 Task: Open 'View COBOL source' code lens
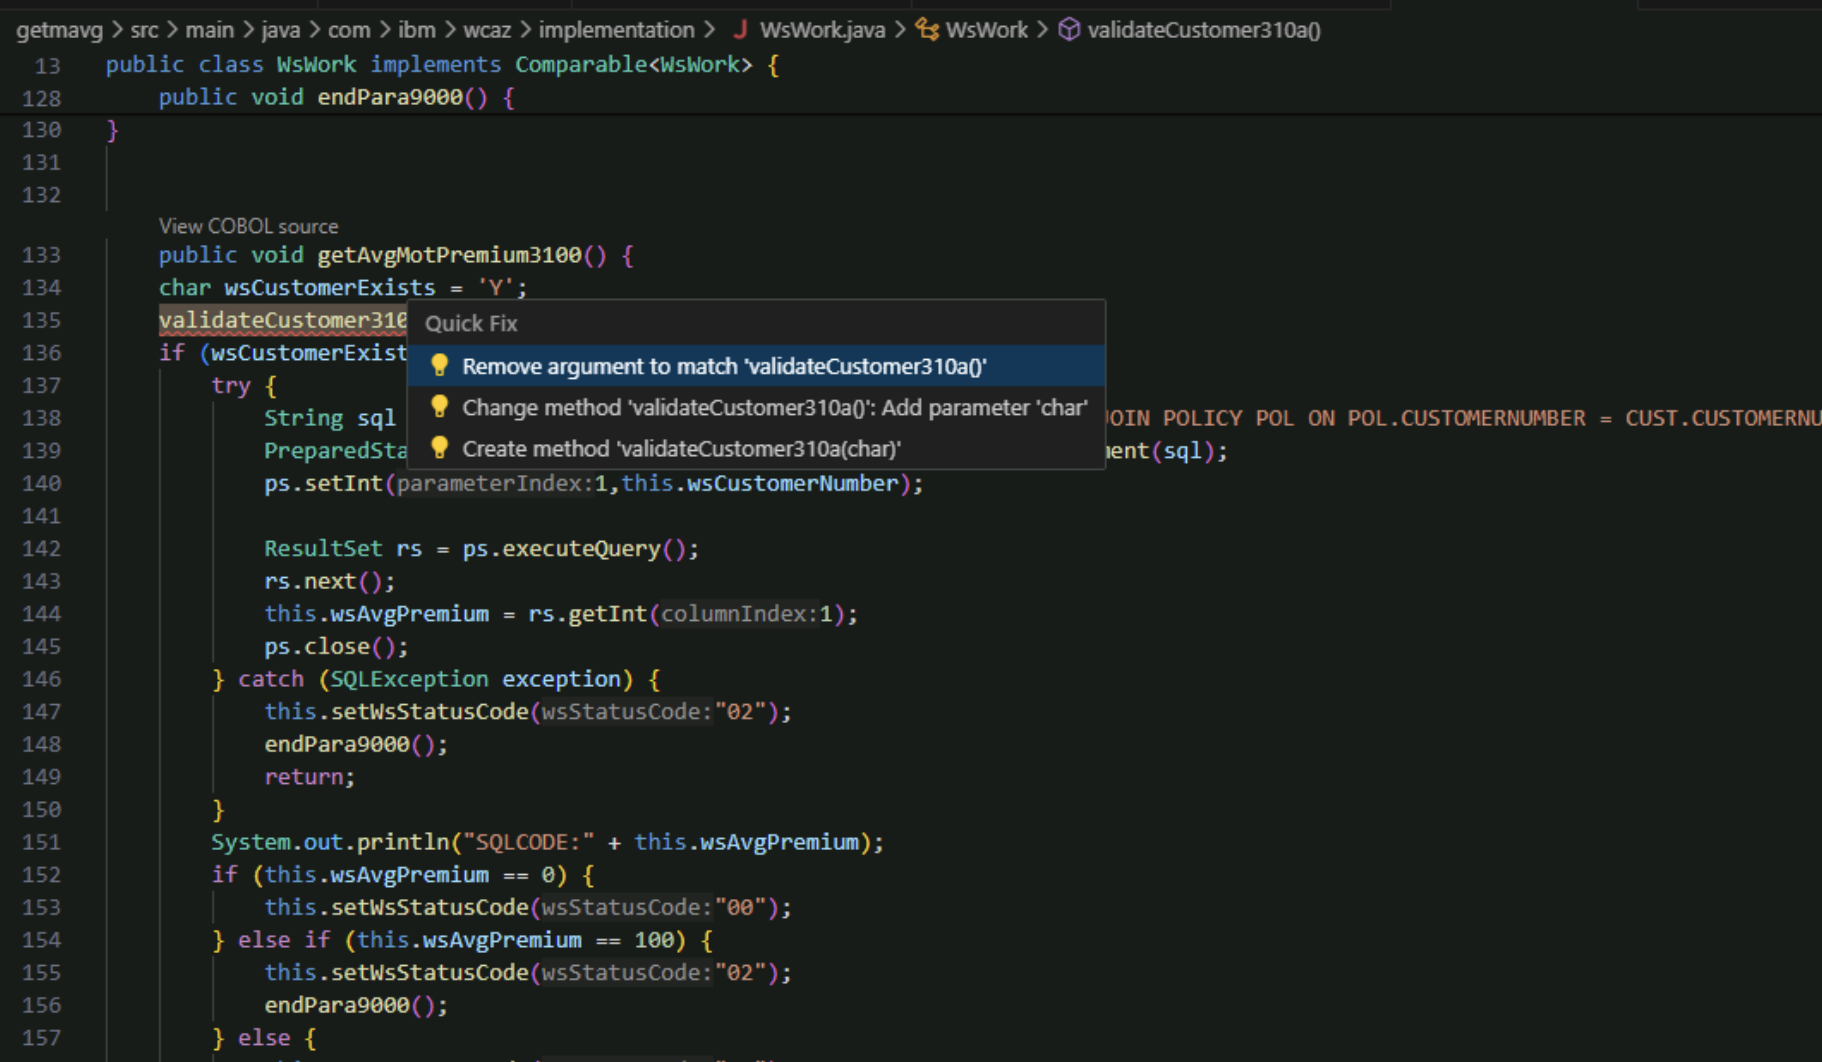point(248,226)
